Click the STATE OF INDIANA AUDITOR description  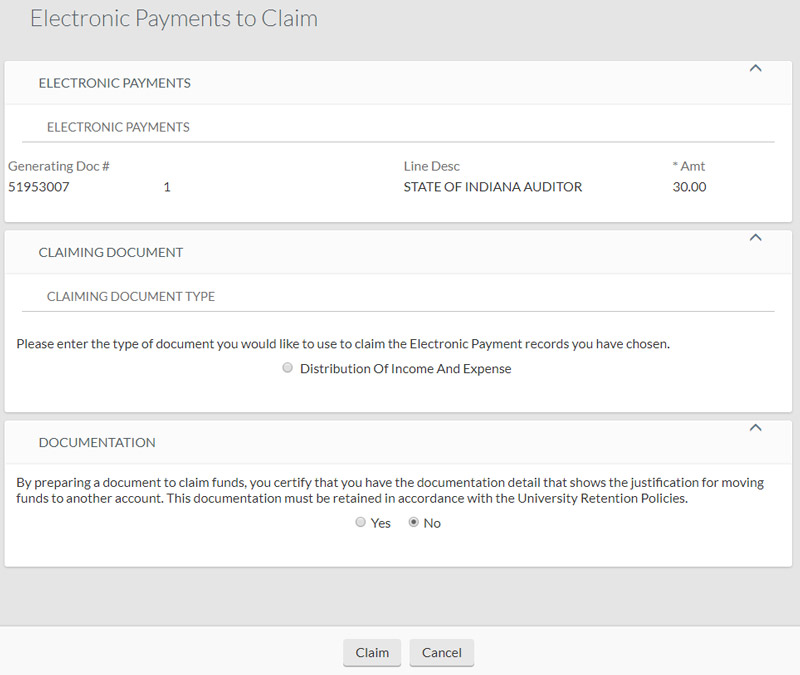(492, 187)
